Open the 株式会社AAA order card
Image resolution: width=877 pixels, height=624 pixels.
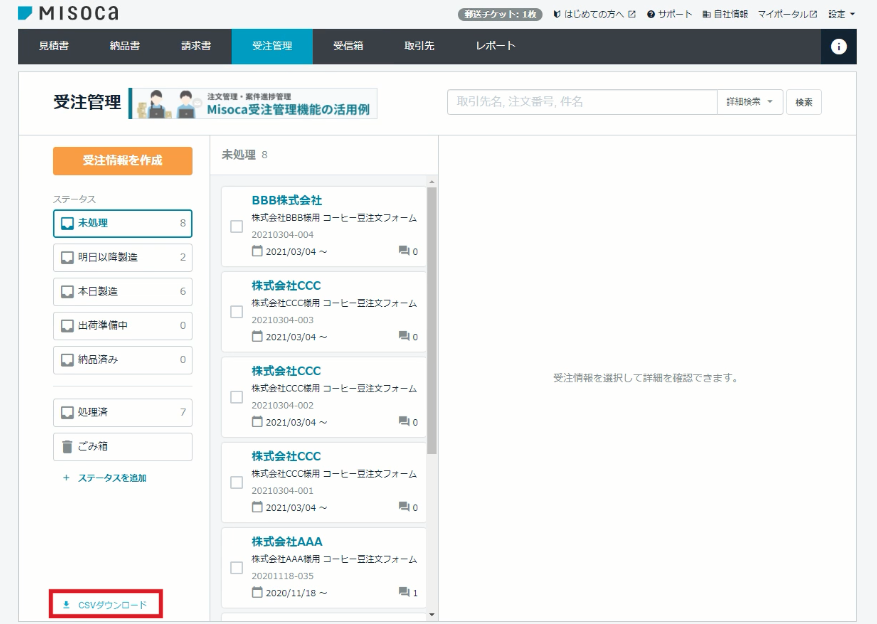[324, 568]
